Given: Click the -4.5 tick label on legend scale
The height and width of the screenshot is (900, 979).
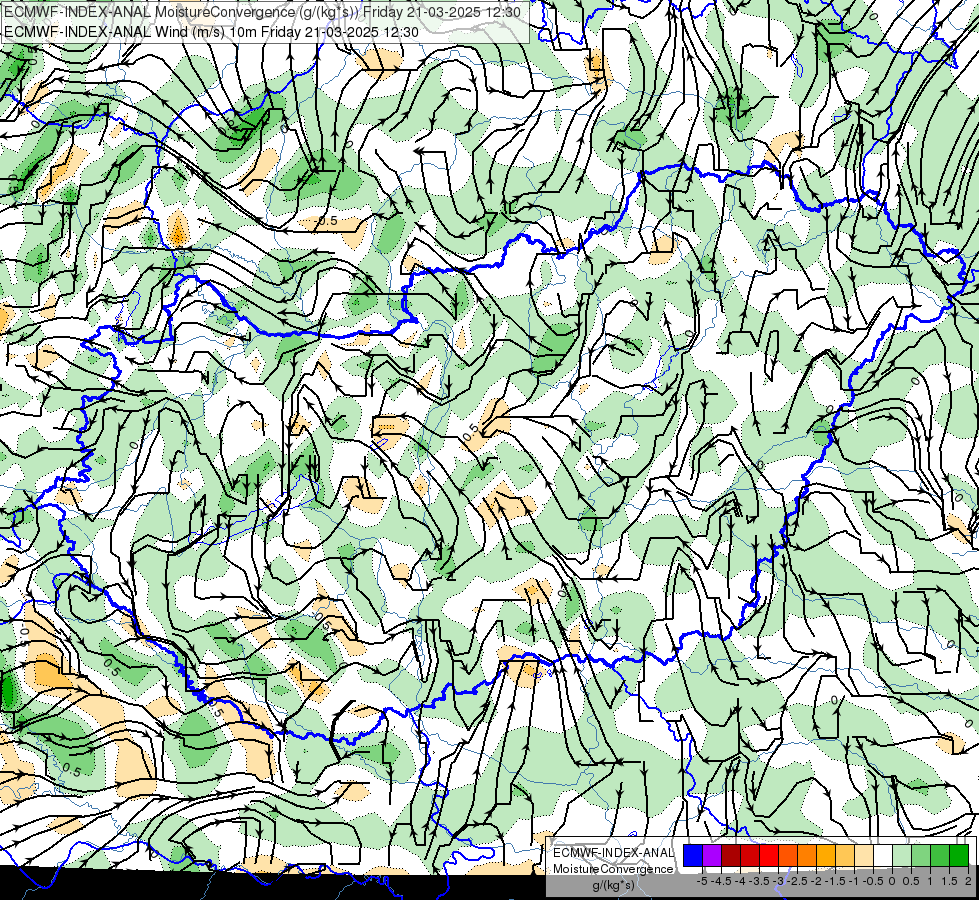Looking at the screenshot, I should point(721,881).
